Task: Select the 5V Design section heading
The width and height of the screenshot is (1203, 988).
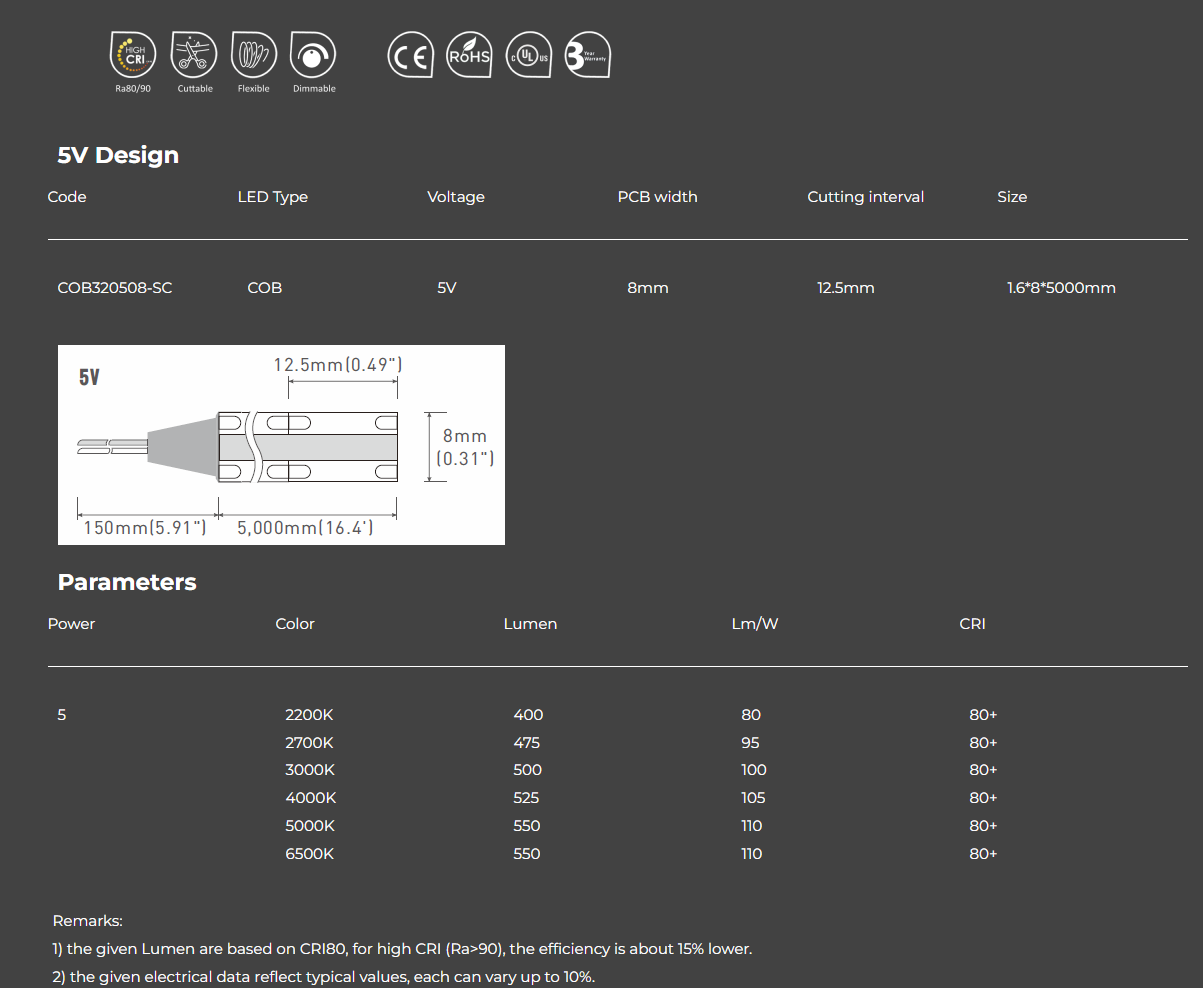Action: [117, 155]
